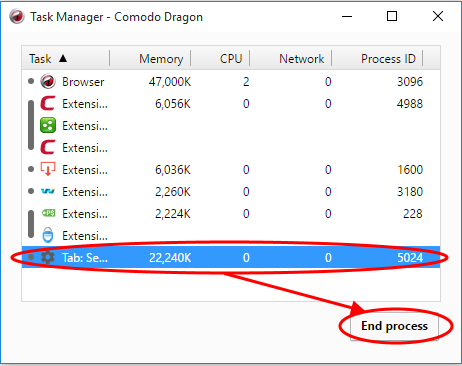
Task: Select the blue shield extension icon
Action: click(x=48, y=235)
